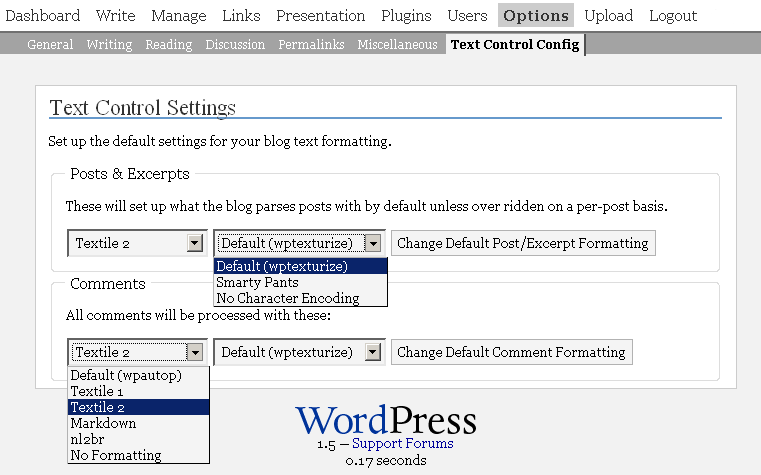Open the Posts text formatting dropdown arrow

(x=195, y=243)
